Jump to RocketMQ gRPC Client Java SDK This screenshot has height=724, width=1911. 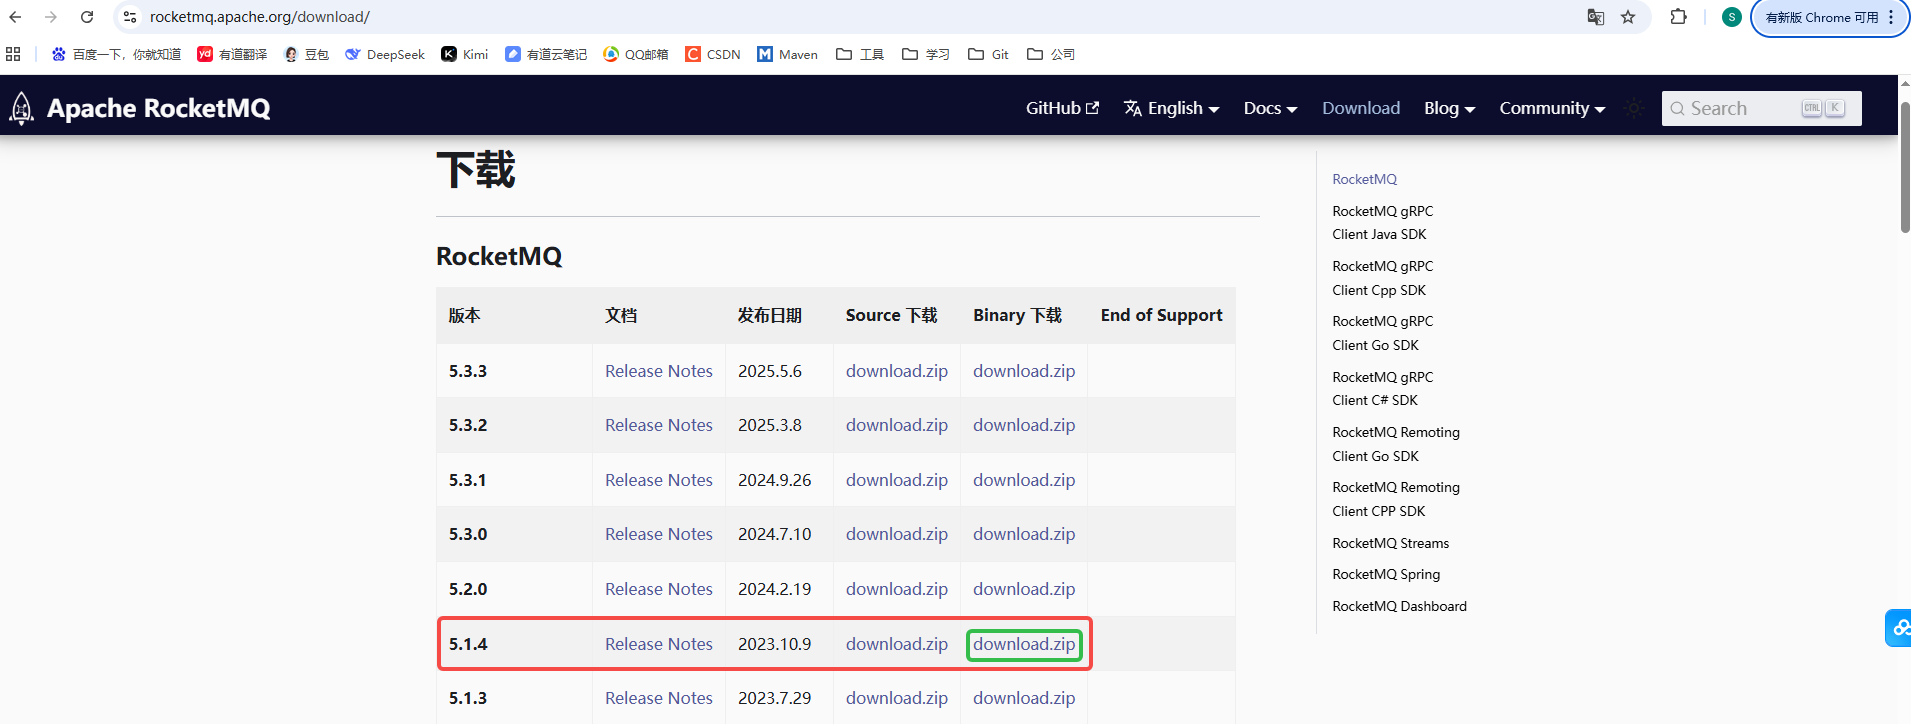[1382, 223]
